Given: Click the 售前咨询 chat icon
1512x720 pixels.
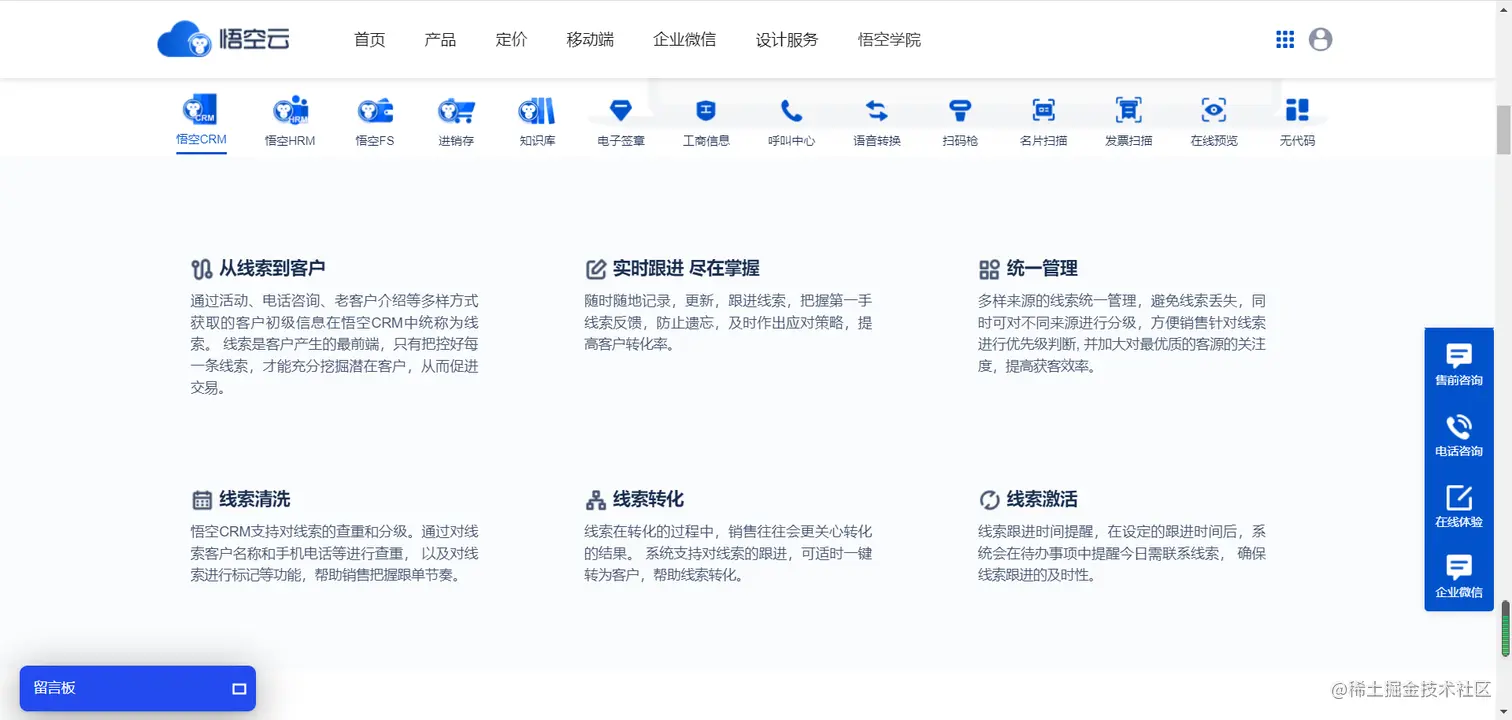Looking at the screenshot, I should (x=1459, y=355).
